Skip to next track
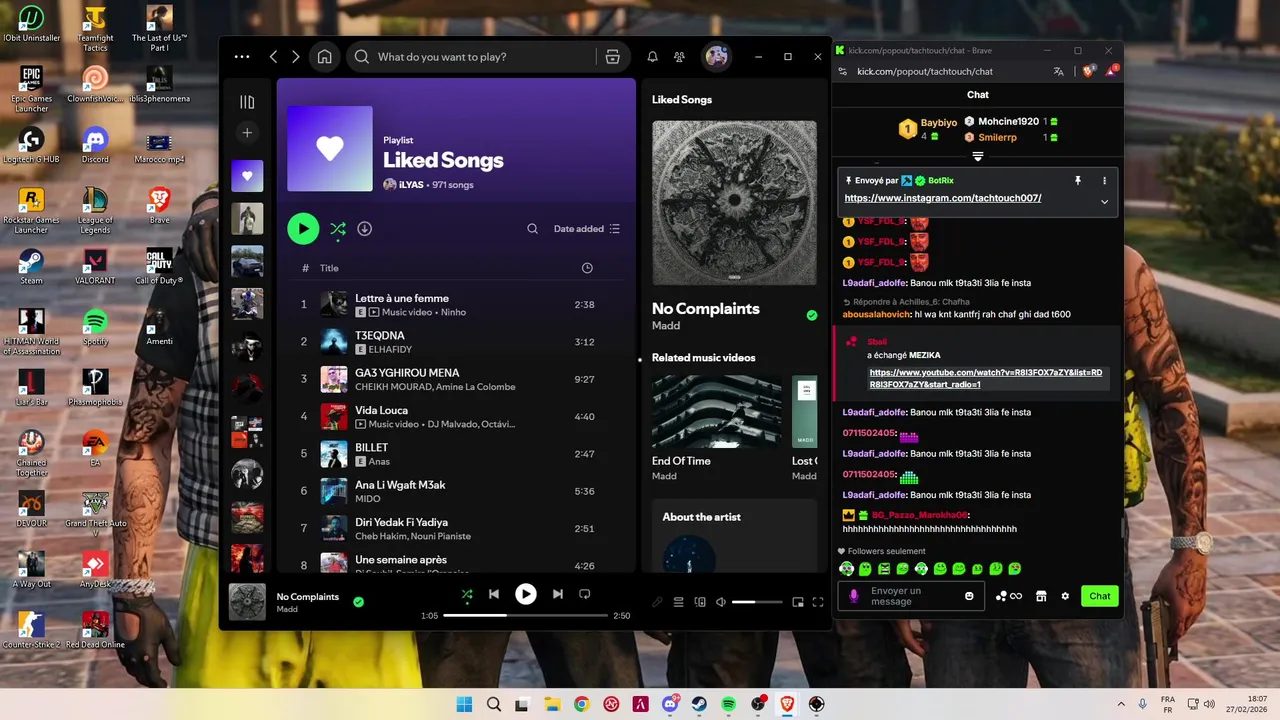The height and width of the screenshot is (720, 1280). point(558,594)
